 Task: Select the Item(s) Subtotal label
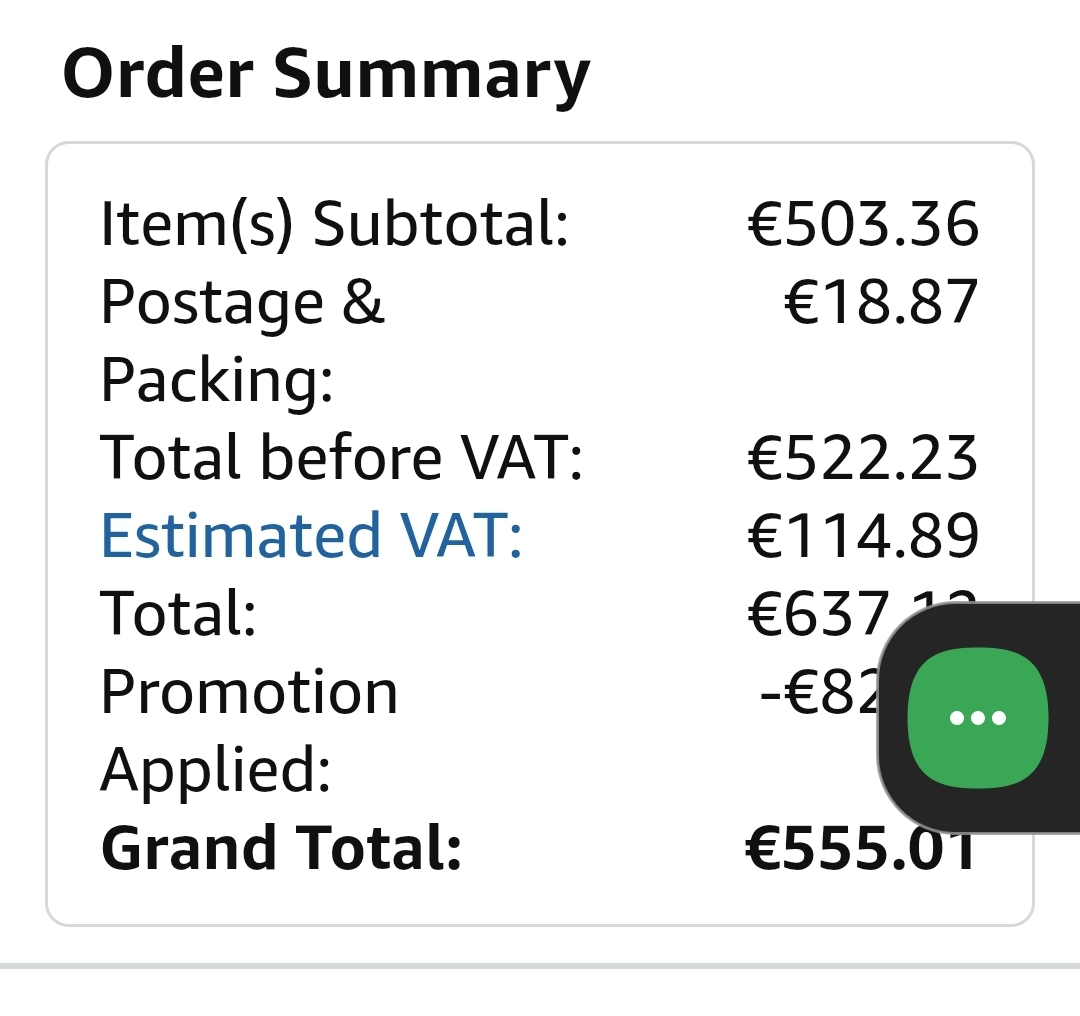334,223
